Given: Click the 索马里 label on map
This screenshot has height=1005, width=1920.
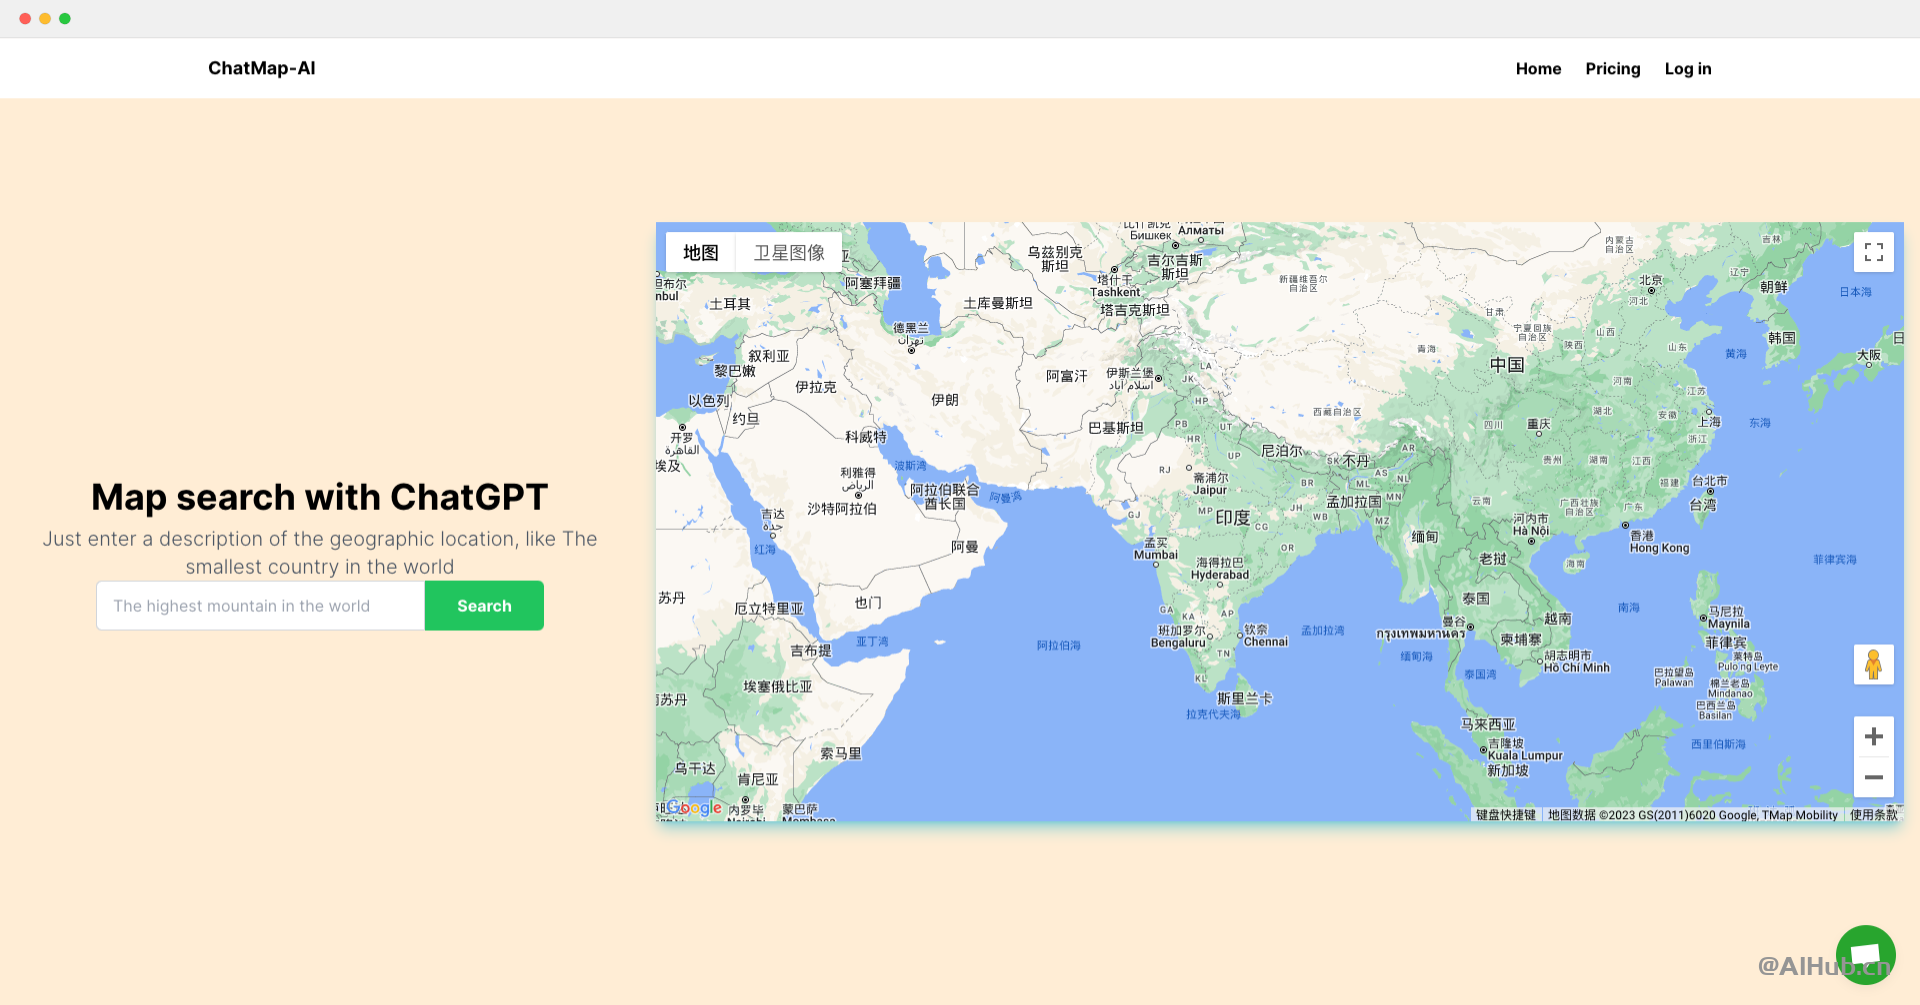Looking at the screenshot, I should [841, 754].
